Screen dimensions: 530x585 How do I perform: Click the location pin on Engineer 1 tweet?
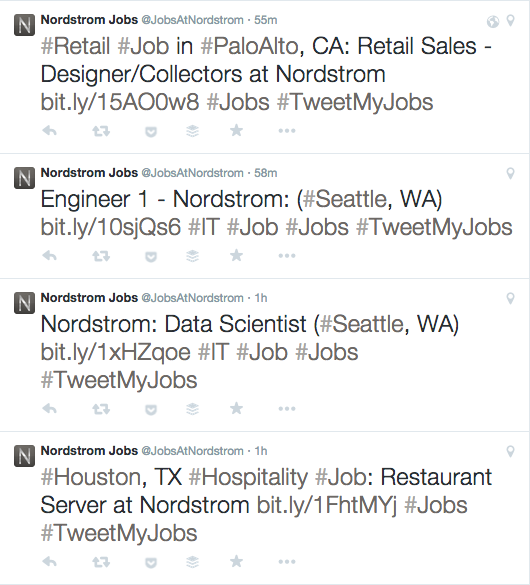pyautogui.click(x=510, y=173)
